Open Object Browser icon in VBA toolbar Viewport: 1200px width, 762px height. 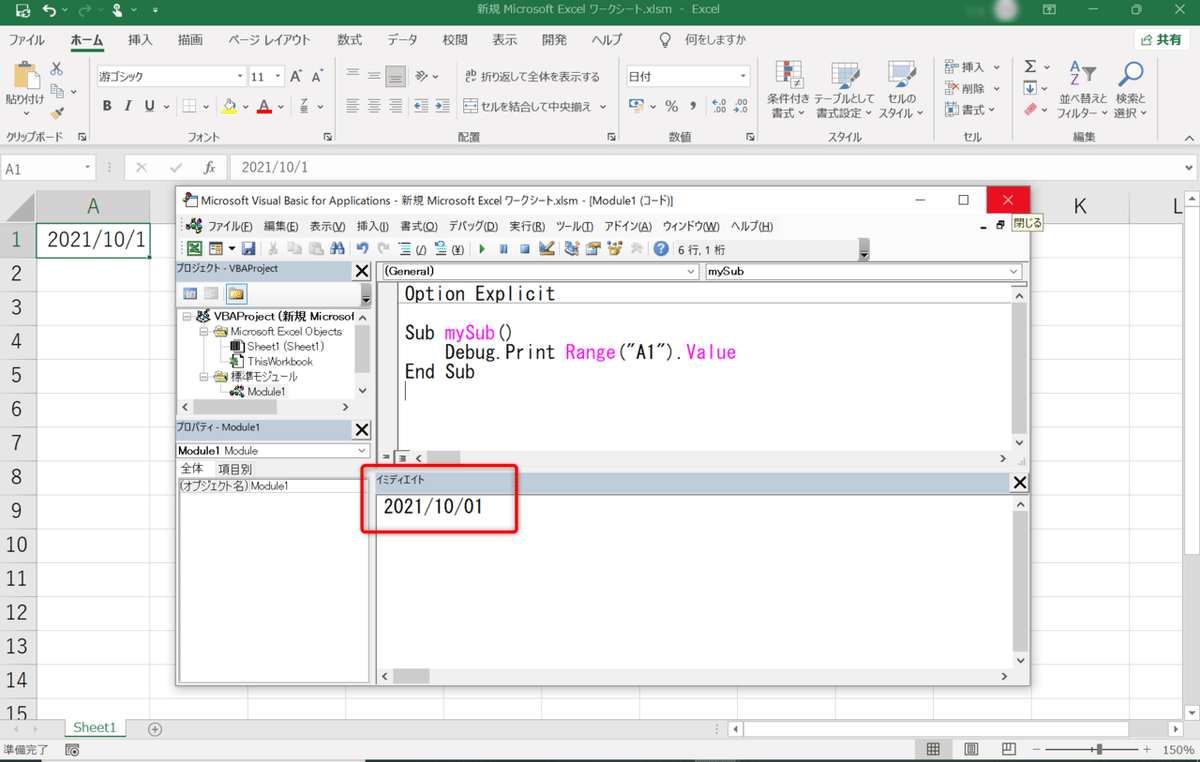pyautogui.click(x=613, y=249)
